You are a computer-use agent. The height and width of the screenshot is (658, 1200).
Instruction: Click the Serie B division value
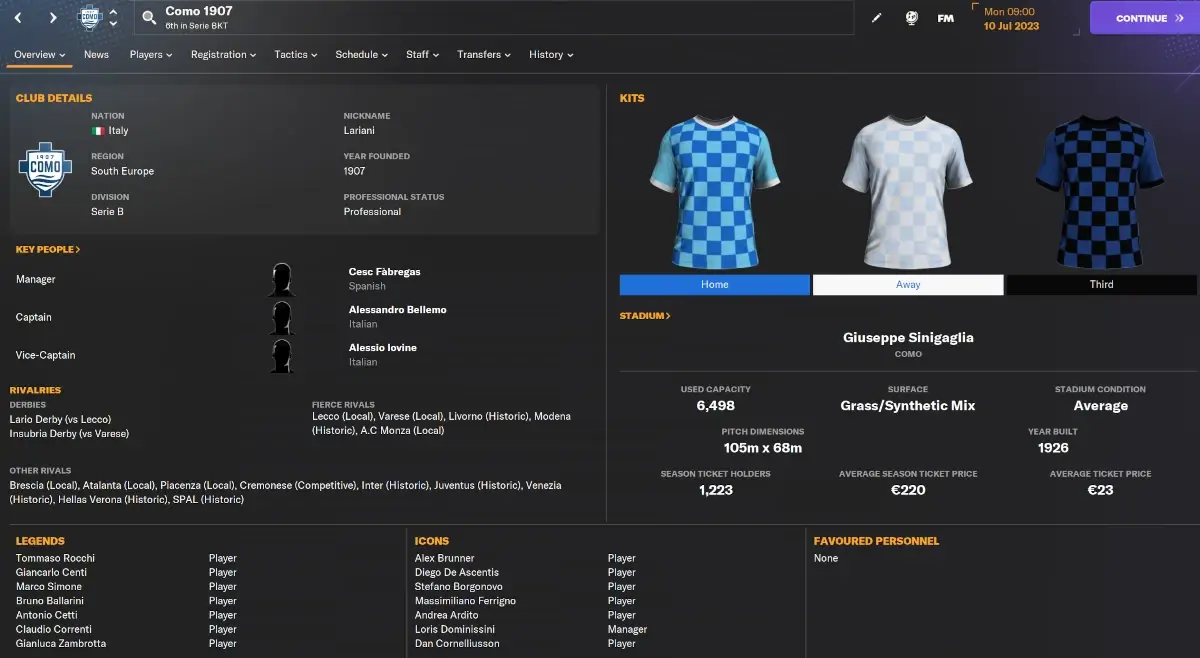(108, 212)
